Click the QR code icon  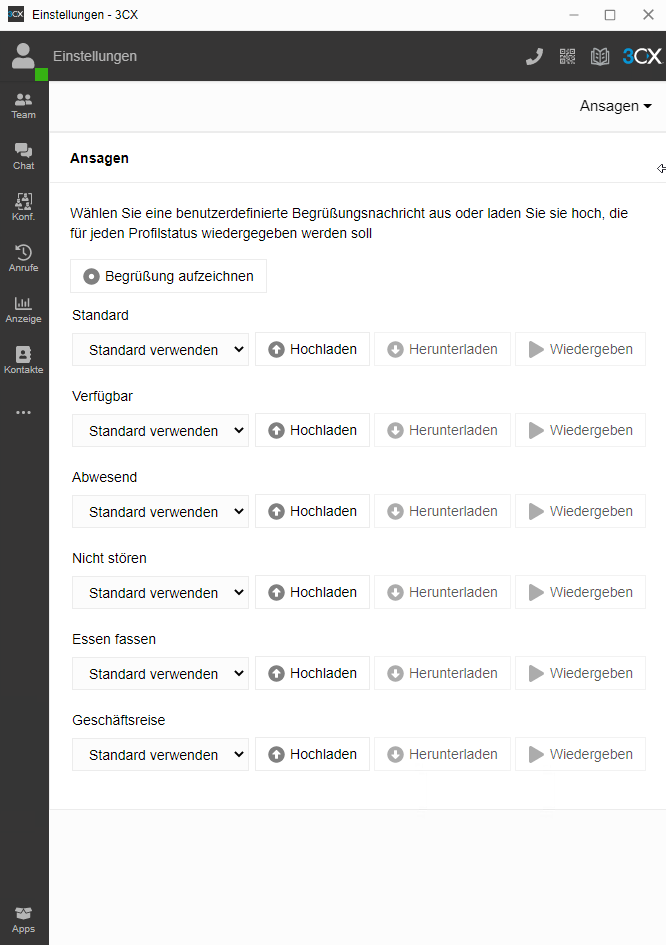(x=568, y=56)
